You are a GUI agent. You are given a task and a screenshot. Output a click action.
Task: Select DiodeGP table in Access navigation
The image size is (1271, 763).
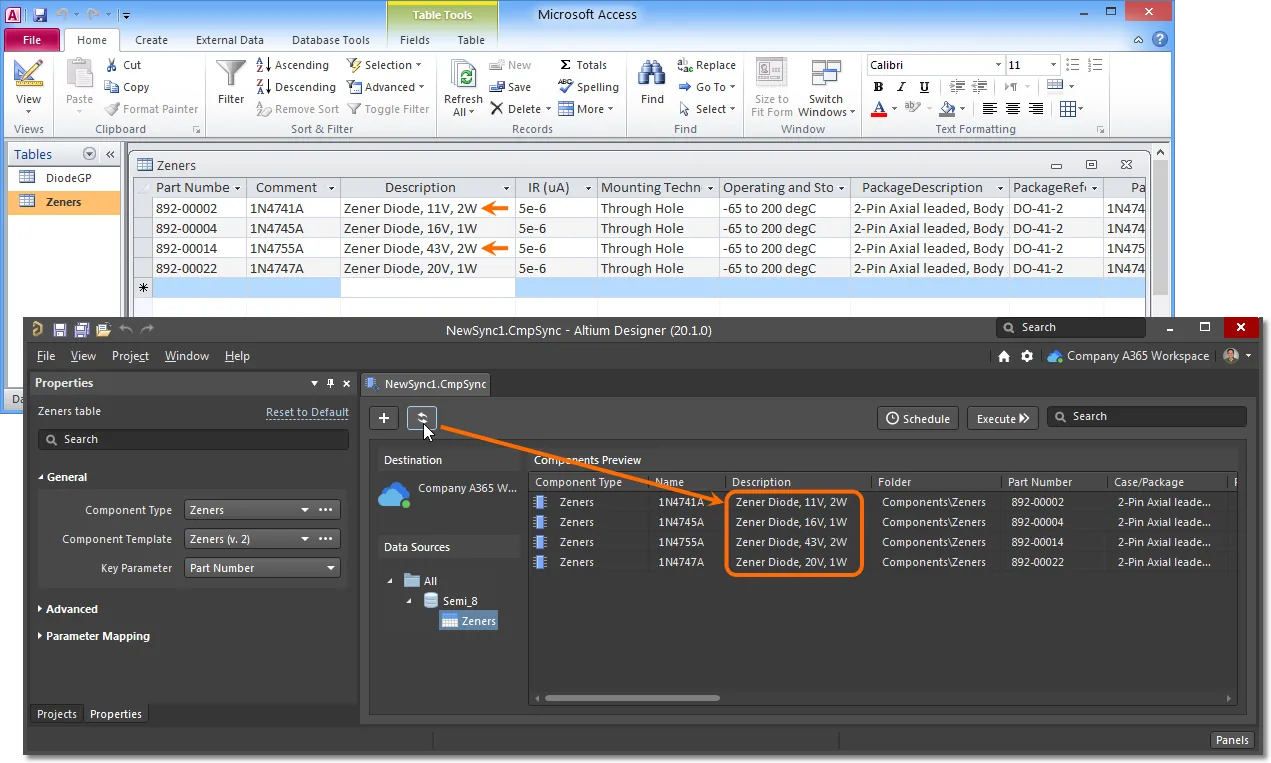click(x=64, y=178)
